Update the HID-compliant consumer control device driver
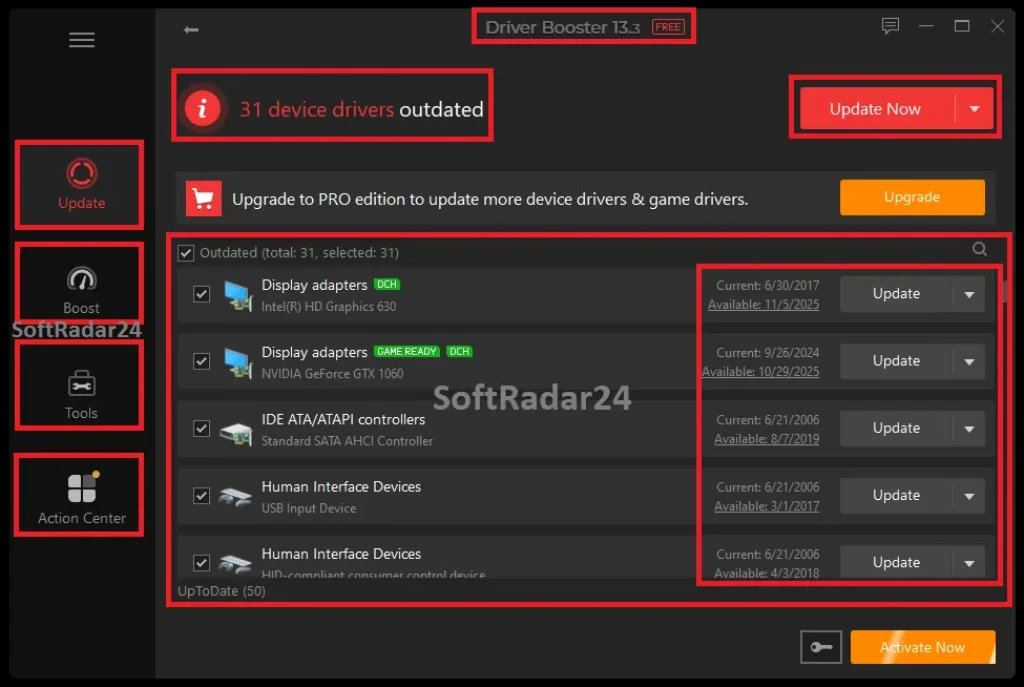Viewport: 1024px width, 687px height. (897, 562)
